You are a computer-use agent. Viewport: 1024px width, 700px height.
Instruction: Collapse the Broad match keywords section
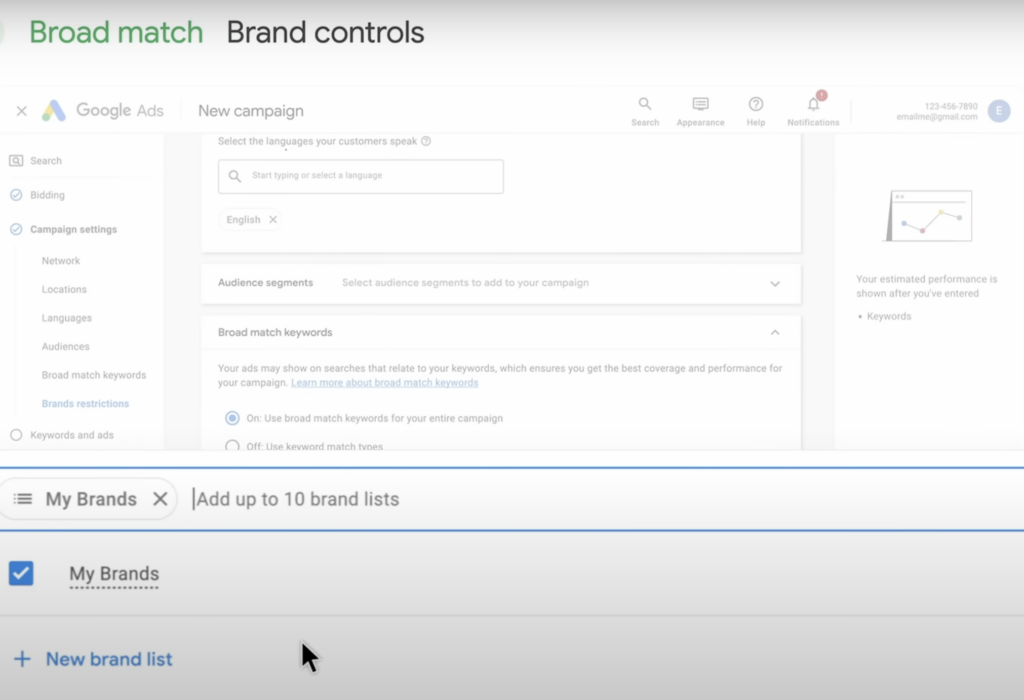tap(775, 332)
